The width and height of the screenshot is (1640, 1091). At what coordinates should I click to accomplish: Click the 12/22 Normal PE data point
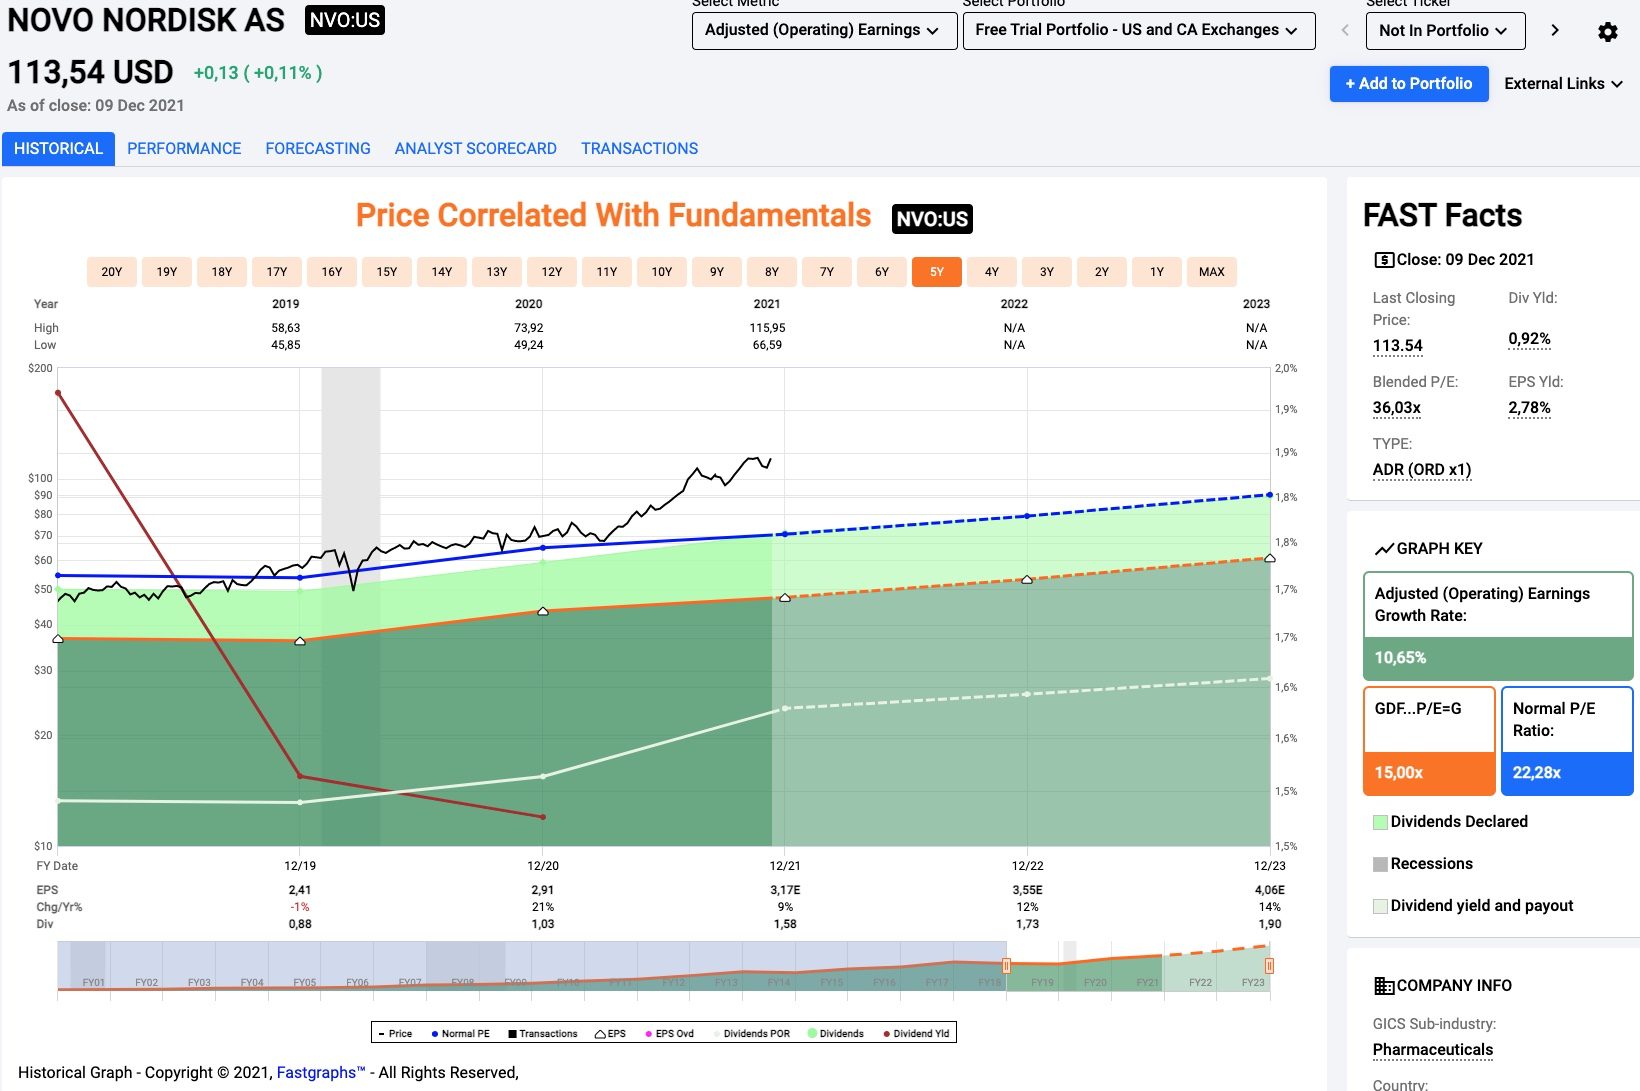coord(1027,516)
